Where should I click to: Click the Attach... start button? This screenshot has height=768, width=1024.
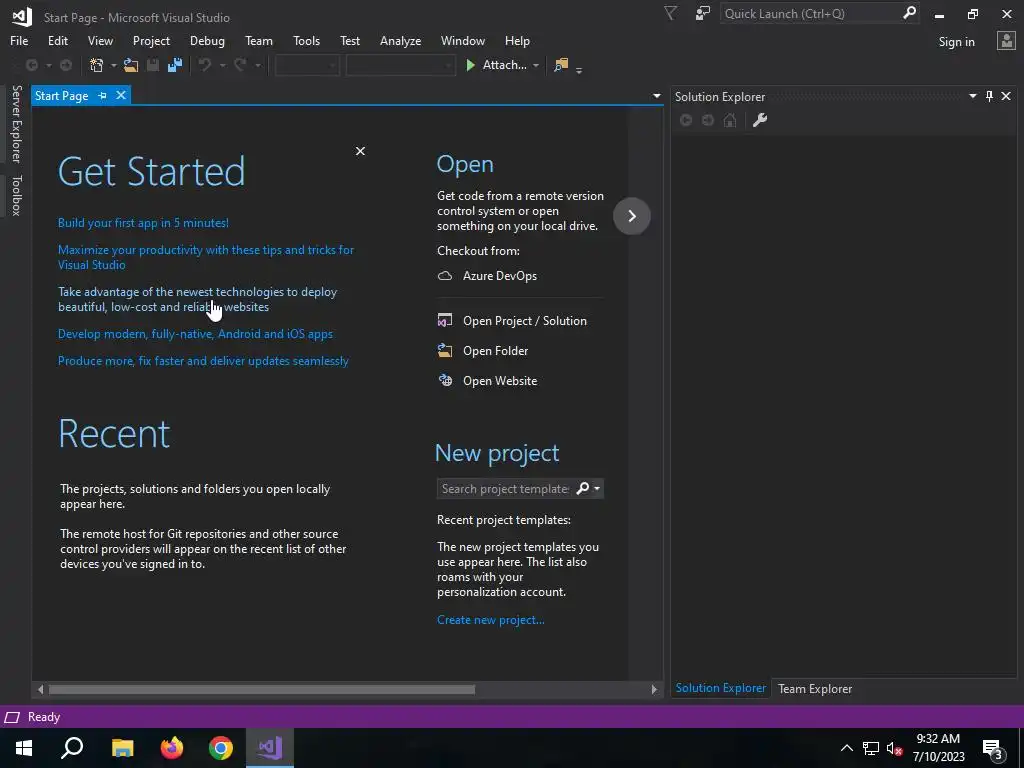[x=496, y=65]
